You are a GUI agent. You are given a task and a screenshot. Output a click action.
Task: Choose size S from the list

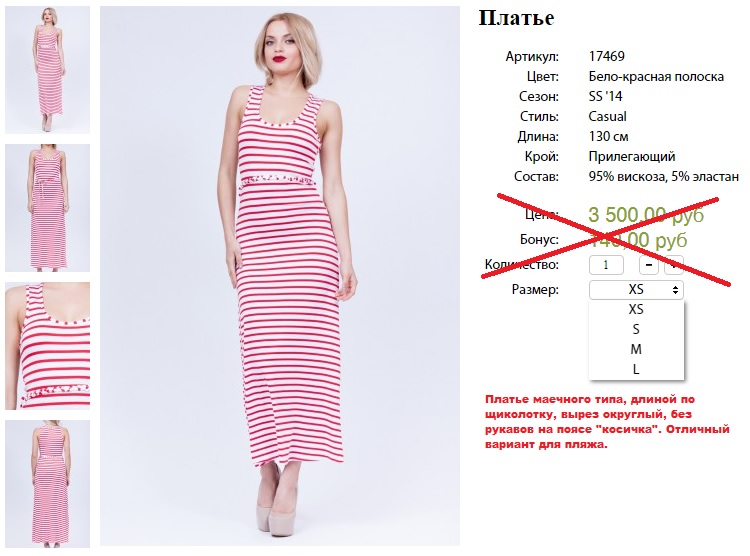[x=636, y=330]
